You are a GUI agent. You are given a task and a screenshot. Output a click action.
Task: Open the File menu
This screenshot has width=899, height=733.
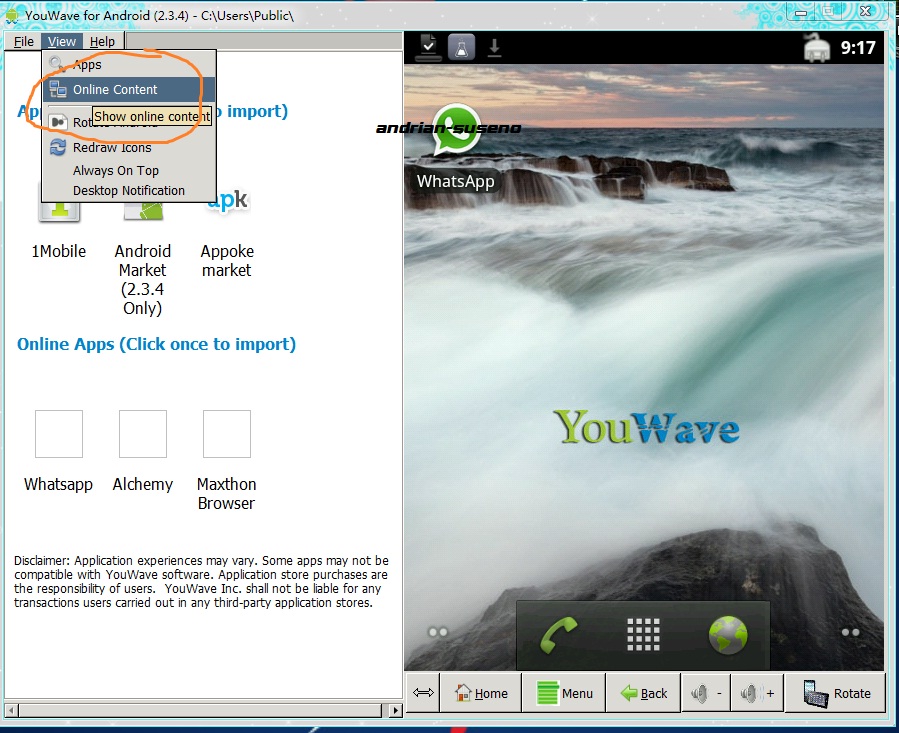(x=24, y=41)
